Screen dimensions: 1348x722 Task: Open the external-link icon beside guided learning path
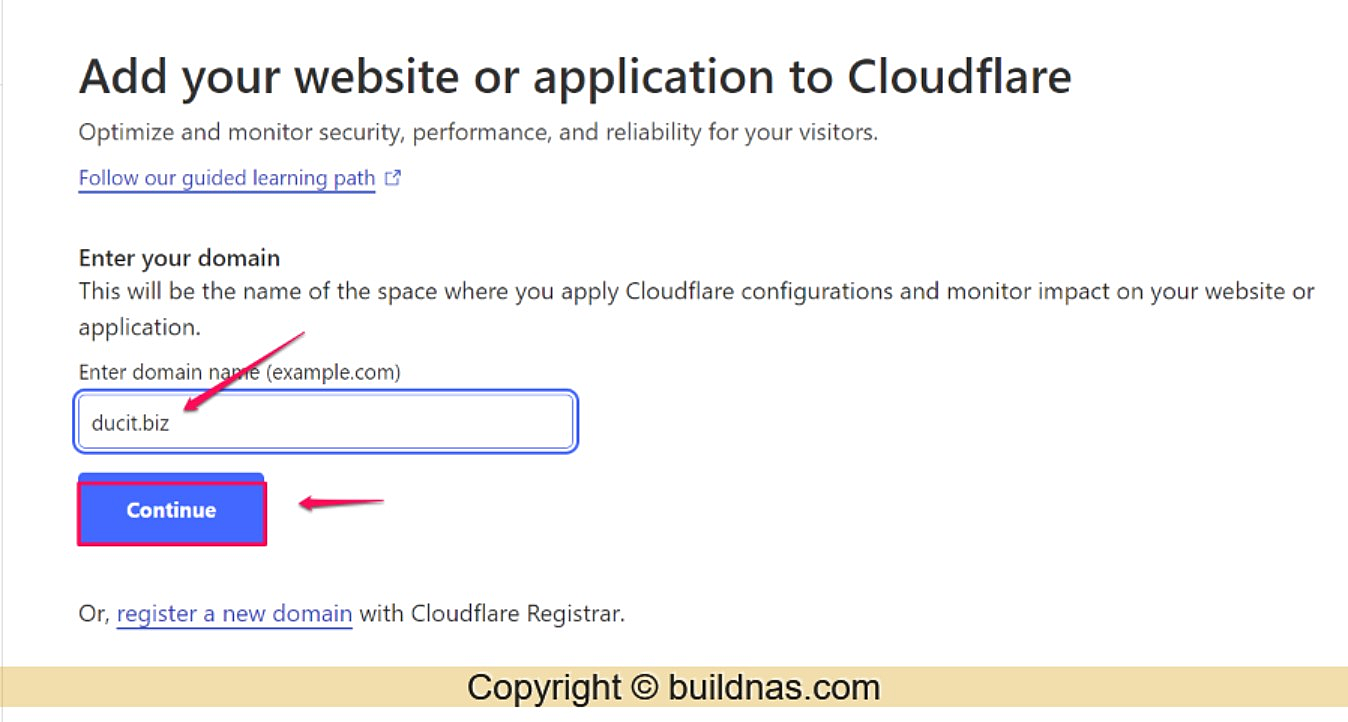[393, 178]
